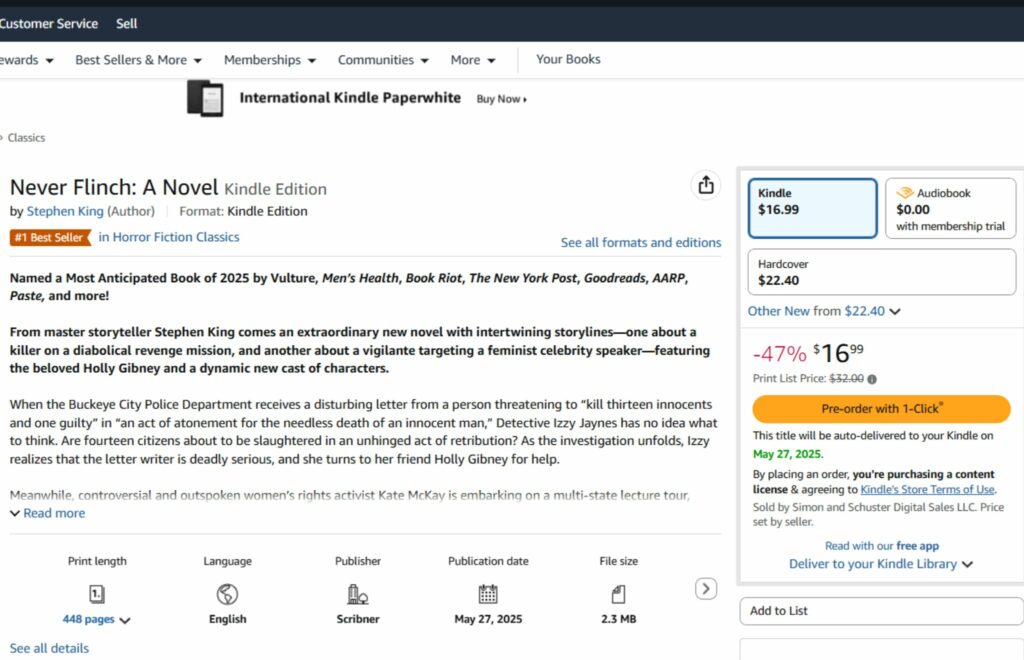The image size is (1024, 660).
Task: Click the Audible audiobook logo icon
Action: 904,193
